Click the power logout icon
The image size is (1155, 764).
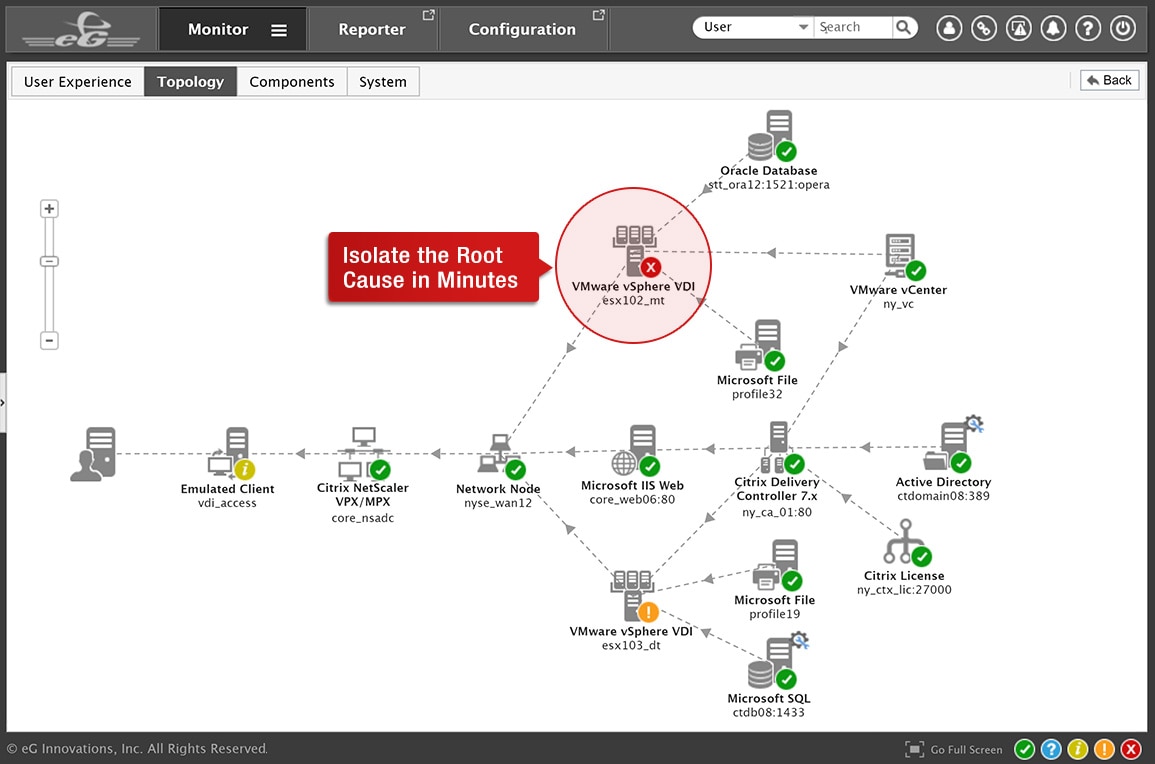pos(1123,28)
